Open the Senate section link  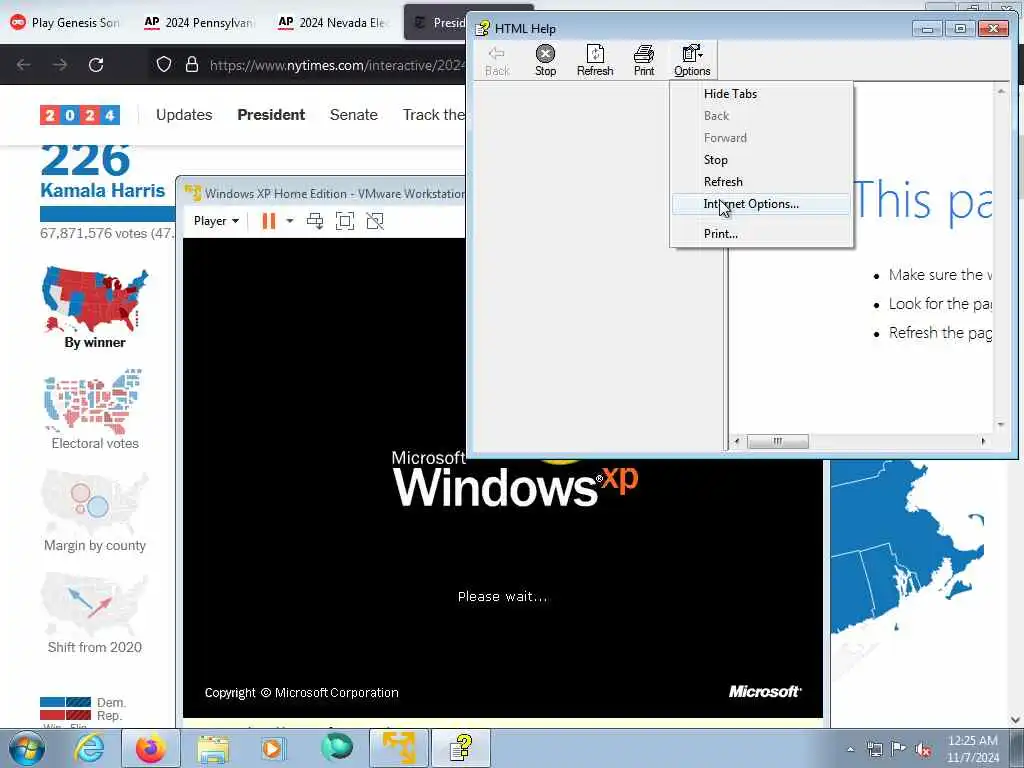[354, 115]
